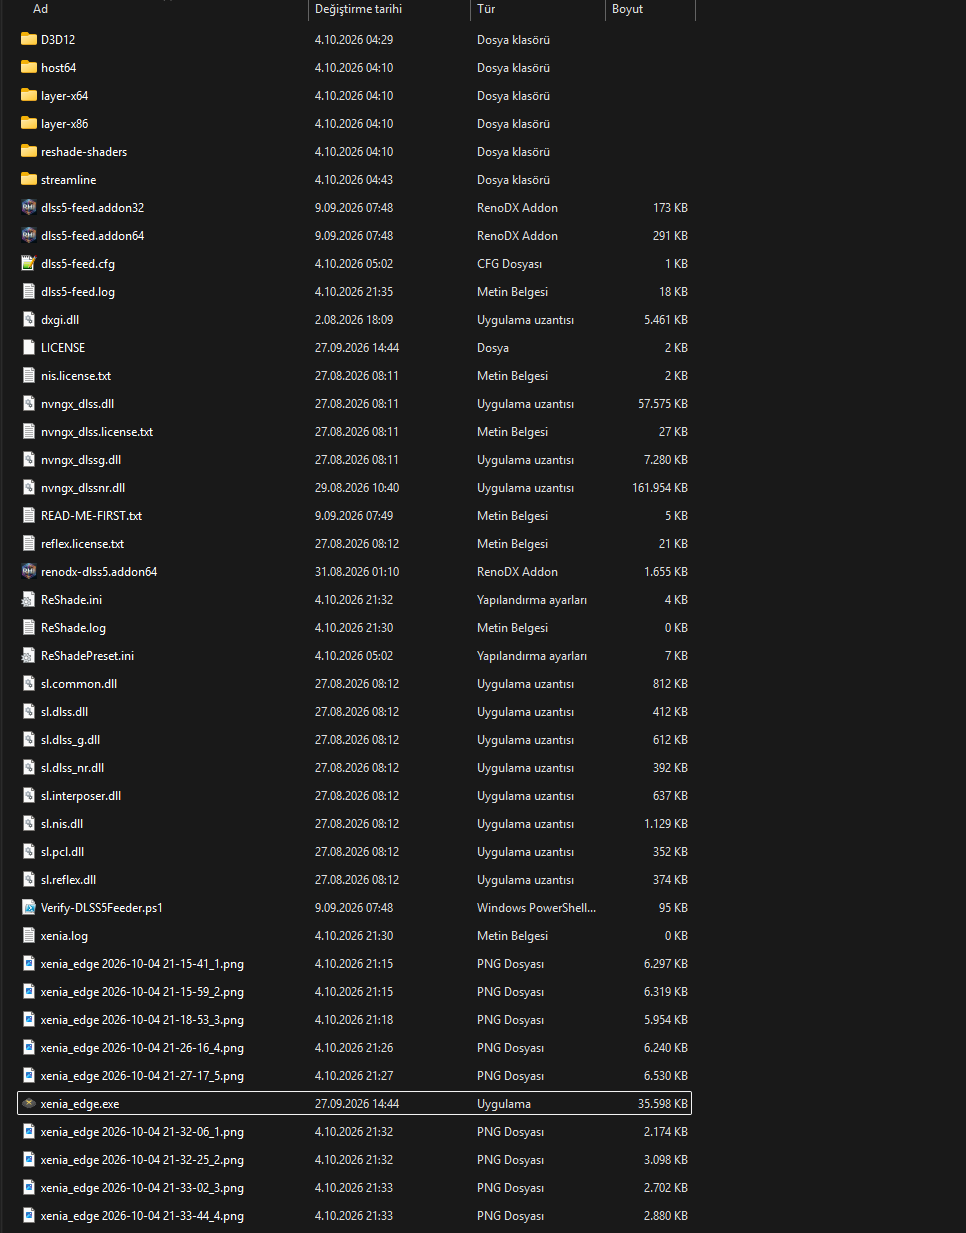Select the layer-x64 folder name
This screenshot has width=966, height=1233.
64,96
